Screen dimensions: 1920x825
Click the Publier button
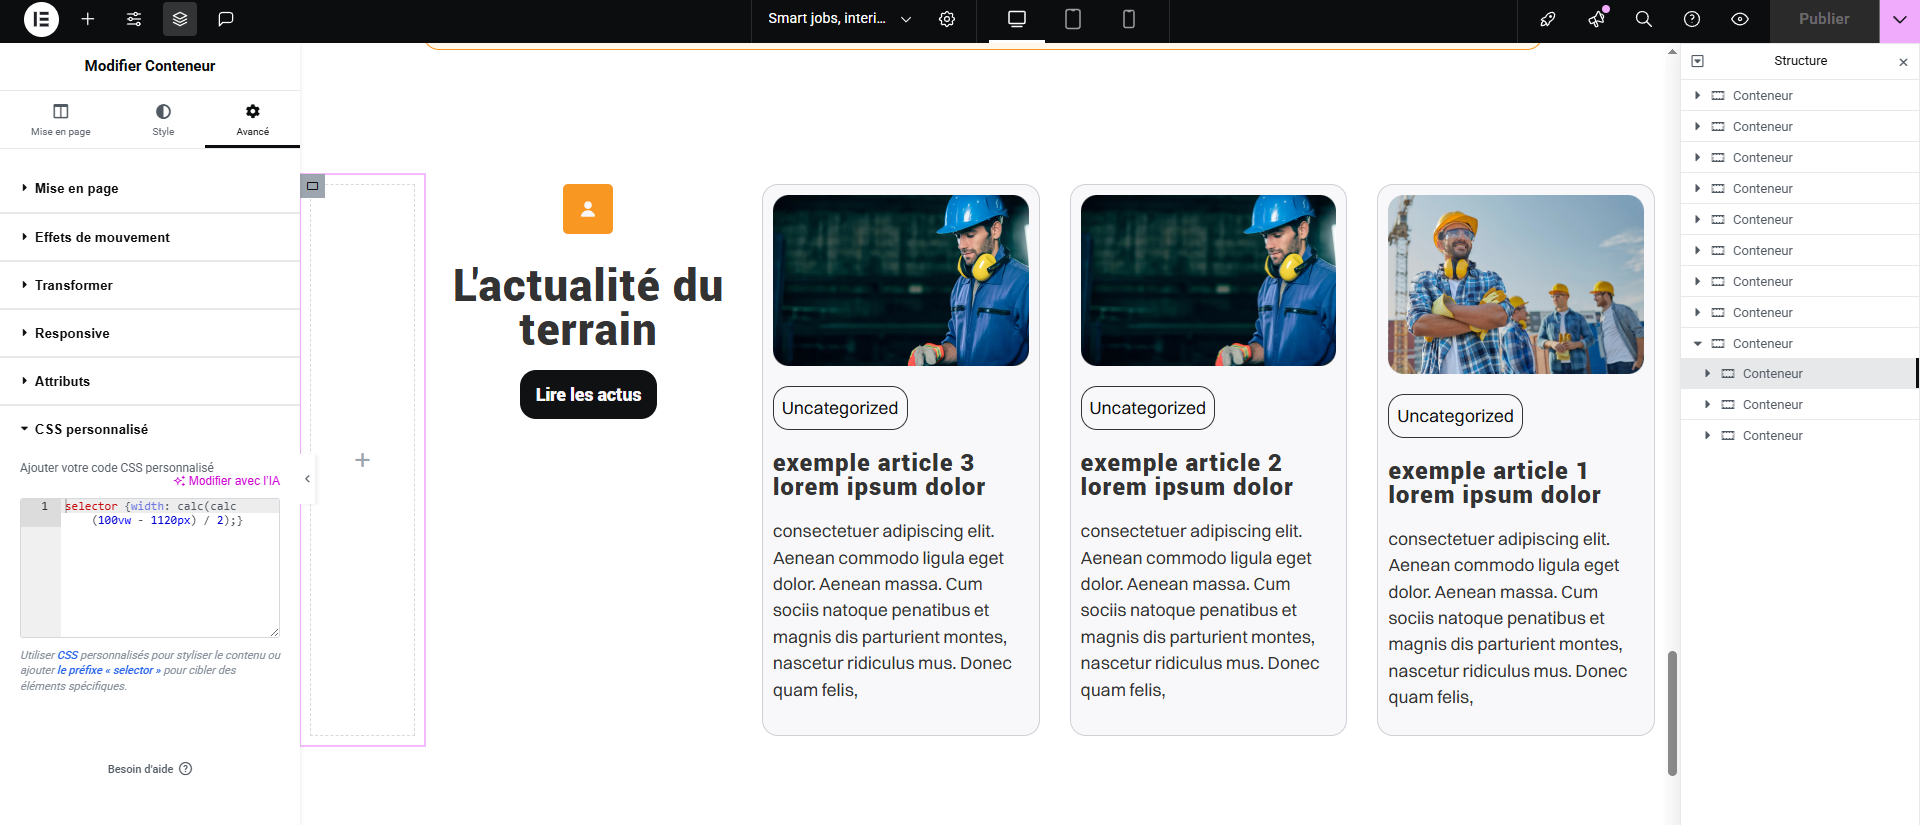click(1824, 19)
